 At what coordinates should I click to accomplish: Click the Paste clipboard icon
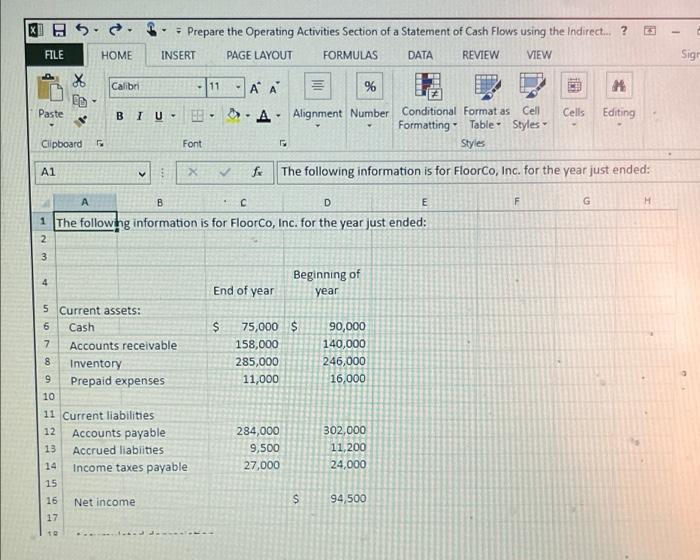pyautogui.click(x=50, y=88)
